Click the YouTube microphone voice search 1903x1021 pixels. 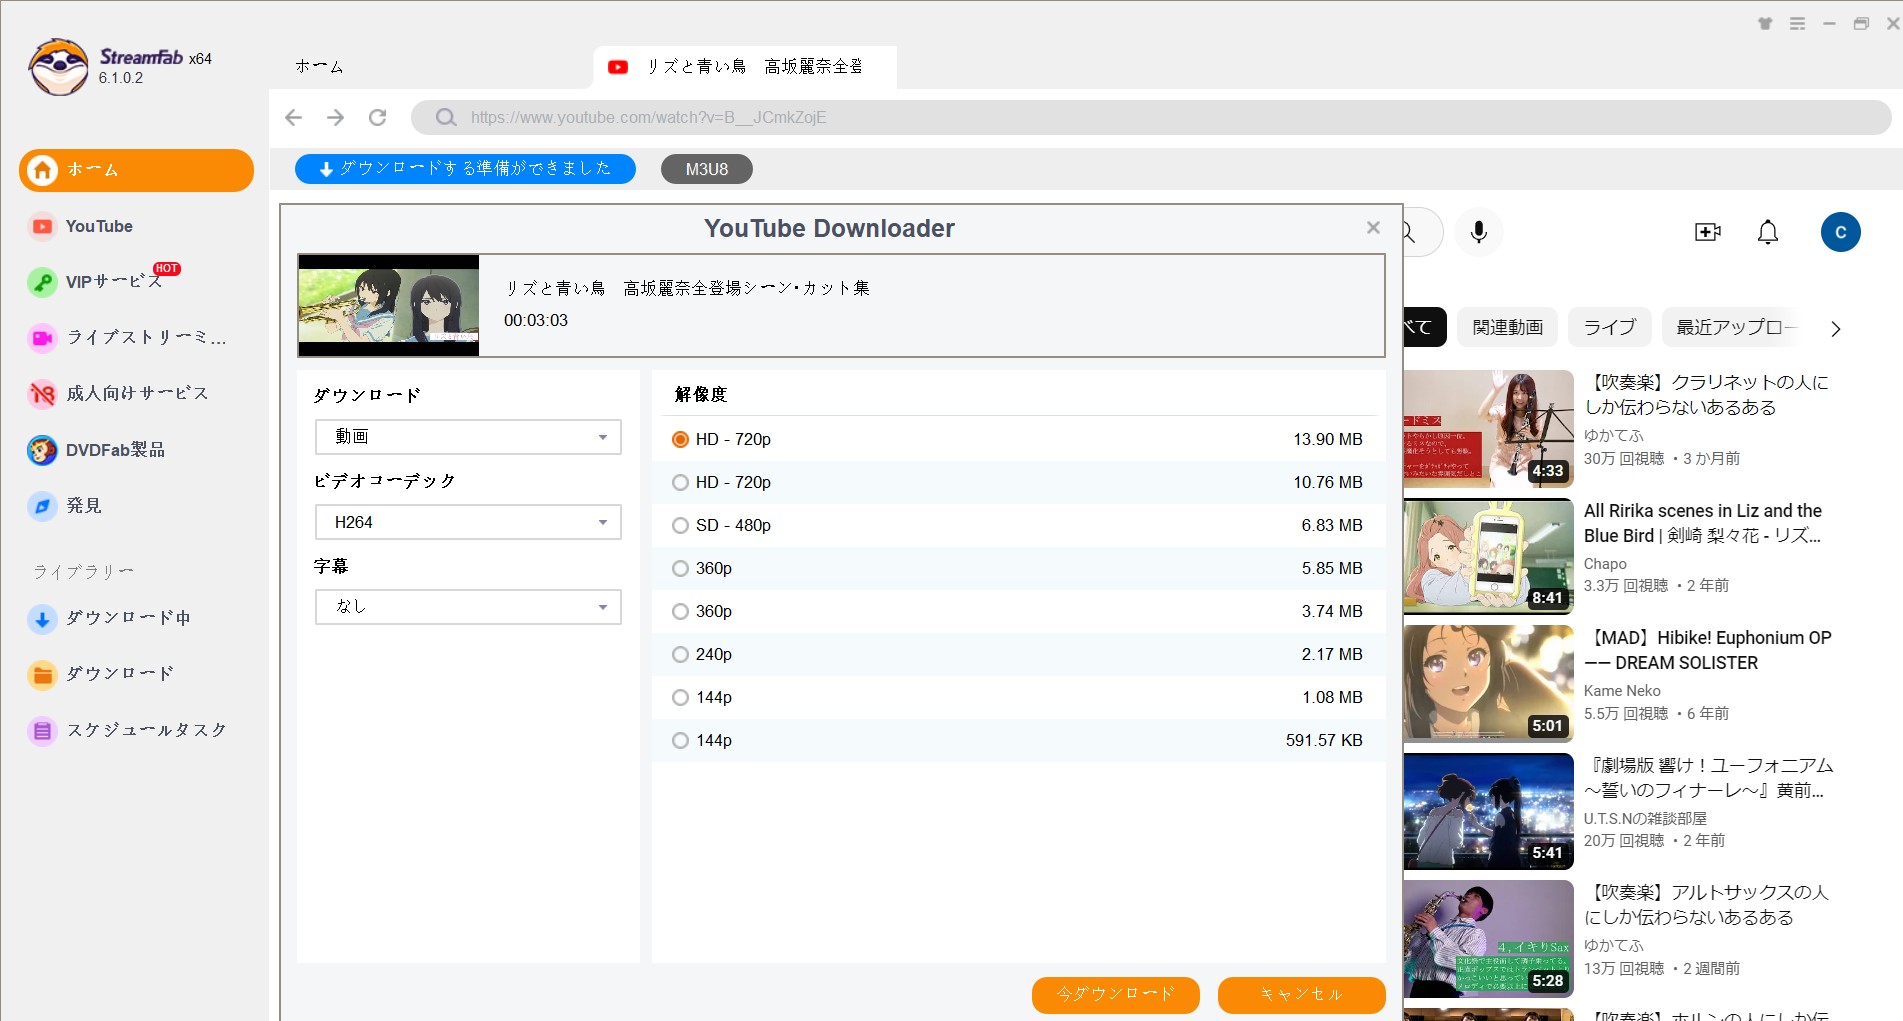click(x=1478, y=232)
